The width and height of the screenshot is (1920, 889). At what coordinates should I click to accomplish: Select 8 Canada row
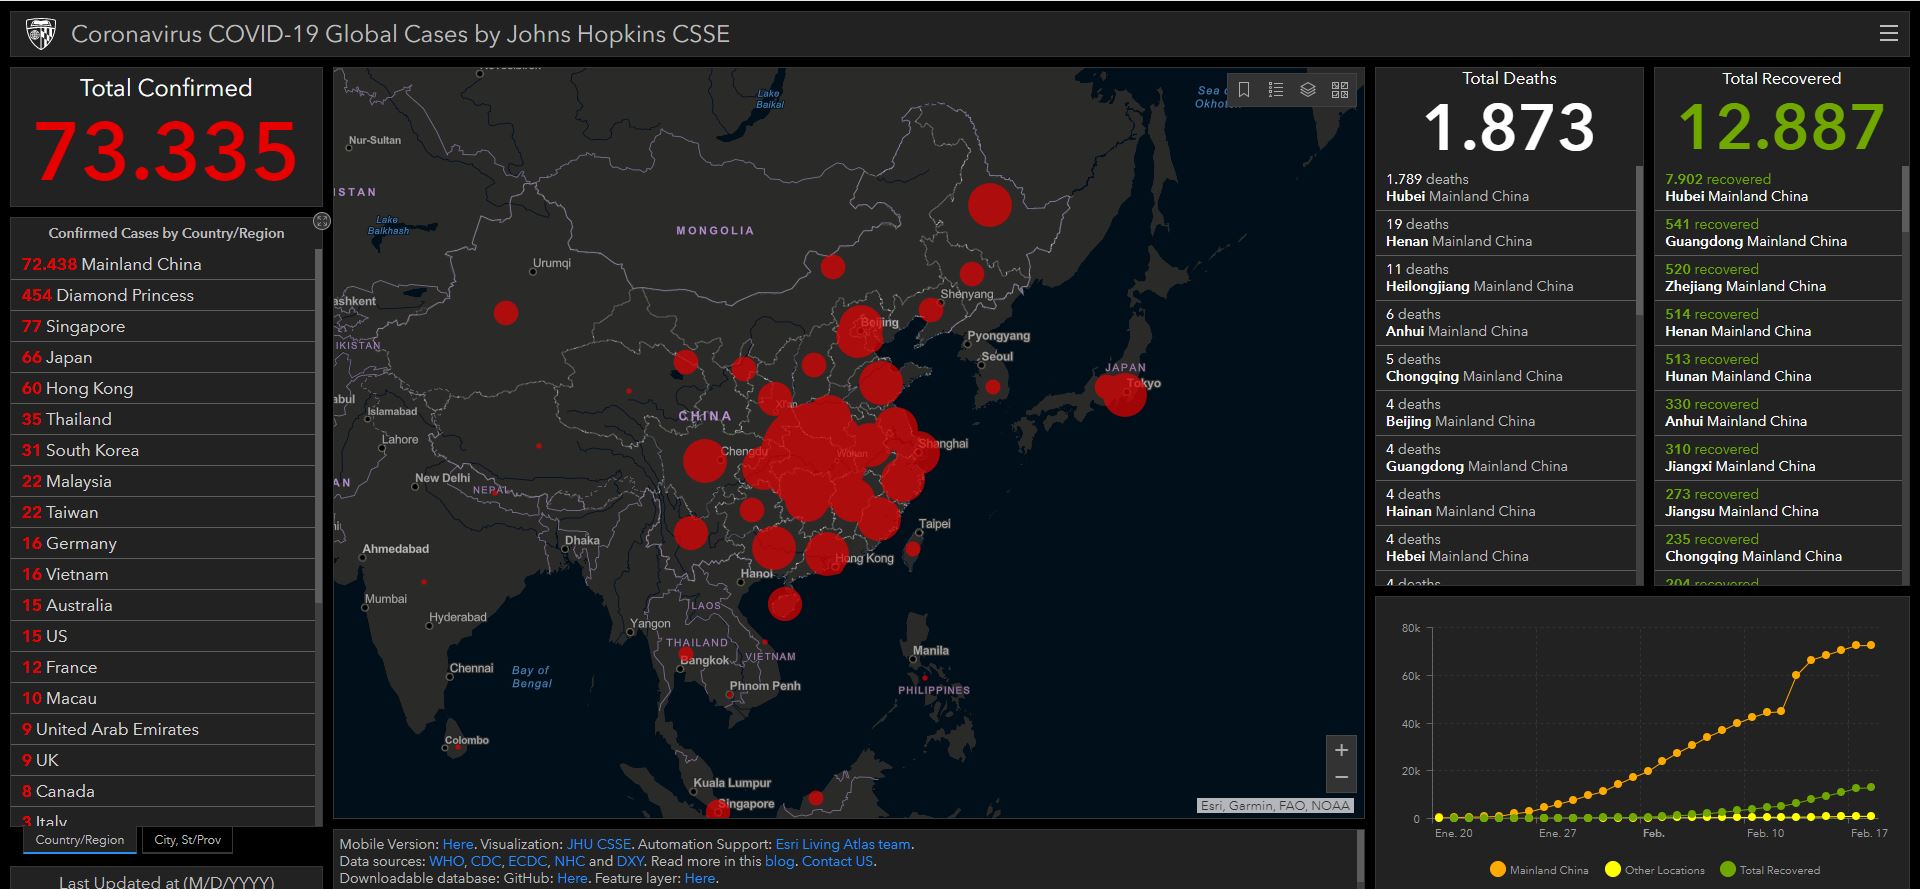pos(164,791)
